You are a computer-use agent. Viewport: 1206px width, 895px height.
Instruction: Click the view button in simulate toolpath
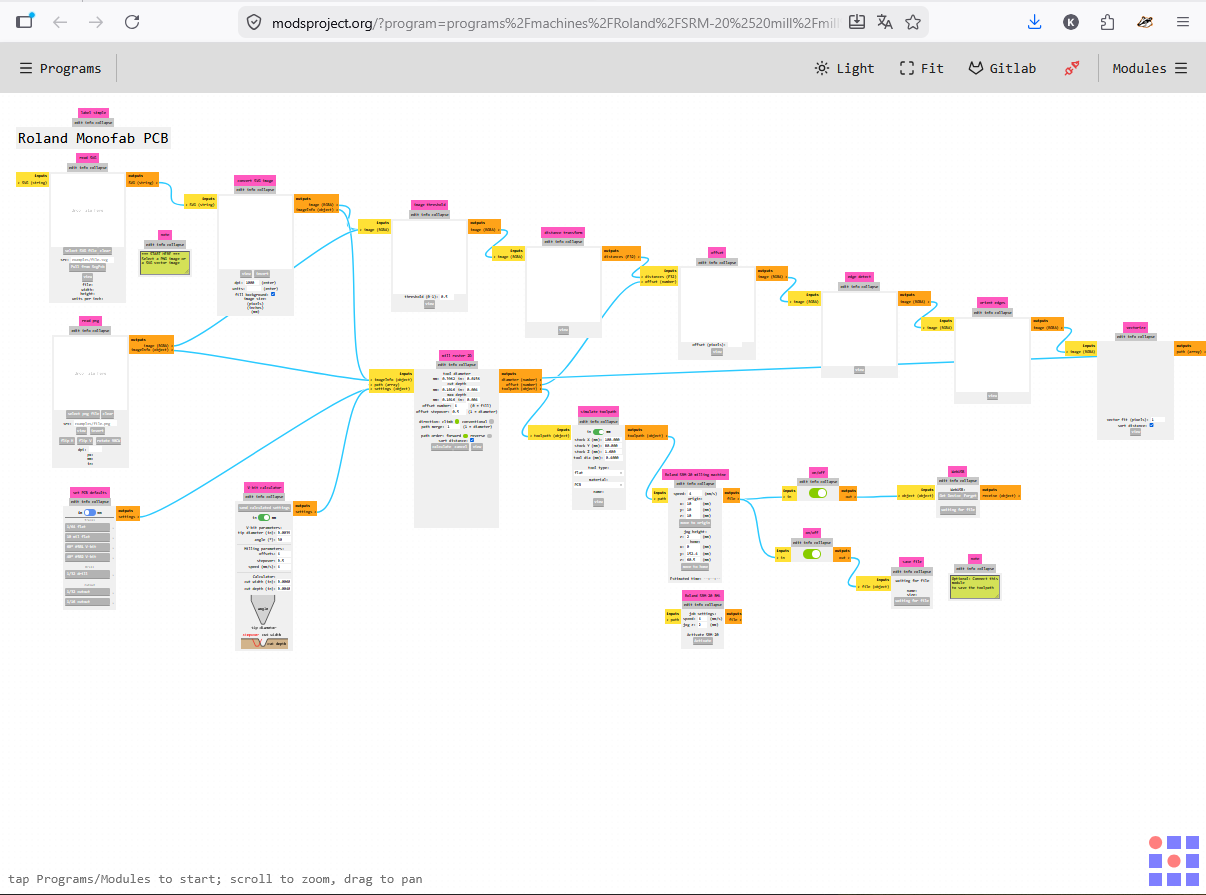(598, 502)
